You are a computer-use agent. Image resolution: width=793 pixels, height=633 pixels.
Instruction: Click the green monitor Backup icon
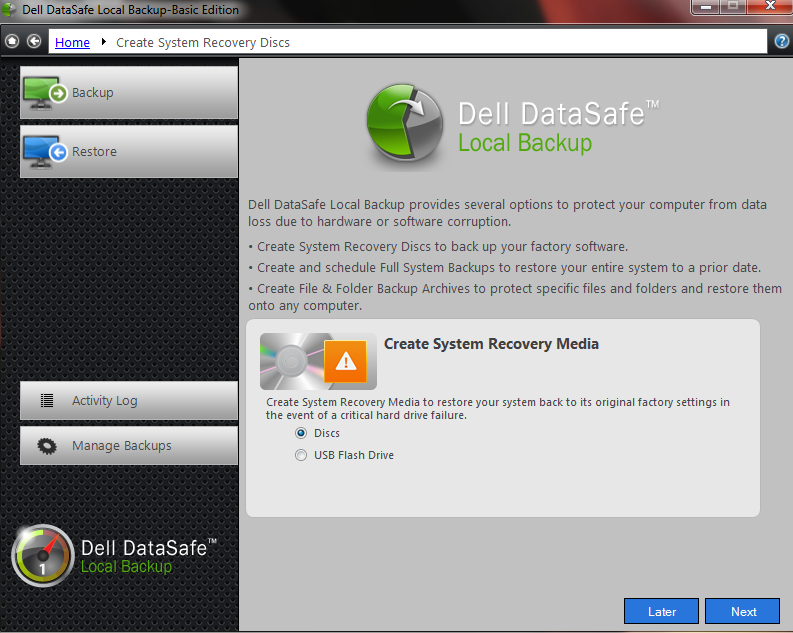(x=45, y=93)
